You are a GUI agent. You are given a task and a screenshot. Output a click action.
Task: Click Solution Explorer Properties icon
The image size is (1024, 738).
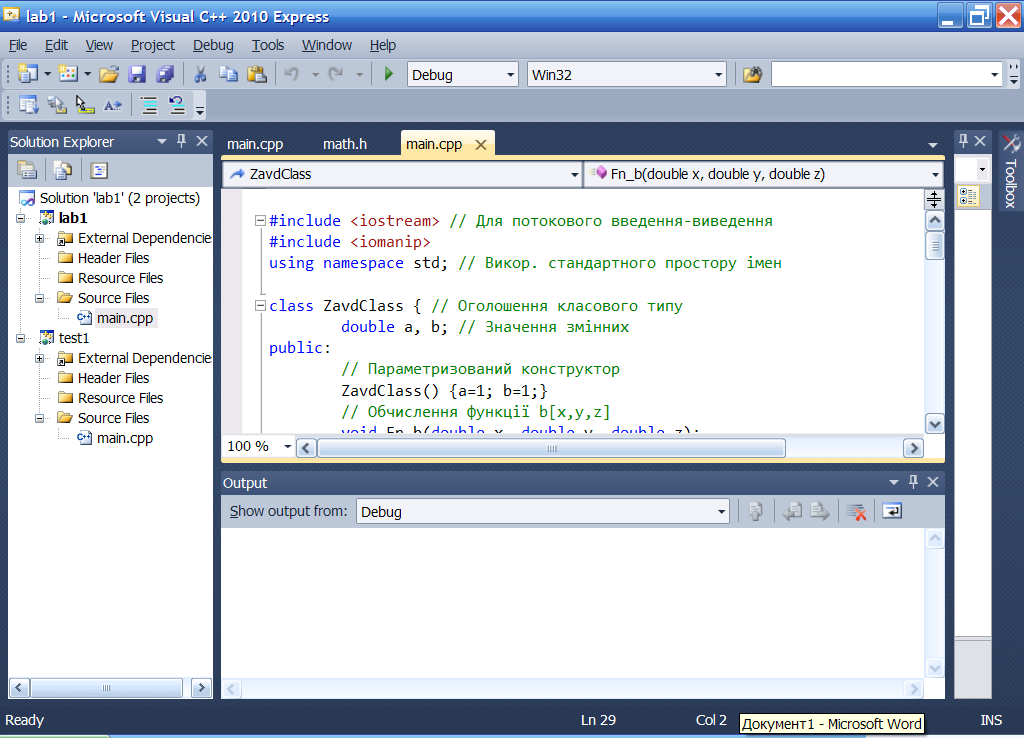[x=27, y=170]
